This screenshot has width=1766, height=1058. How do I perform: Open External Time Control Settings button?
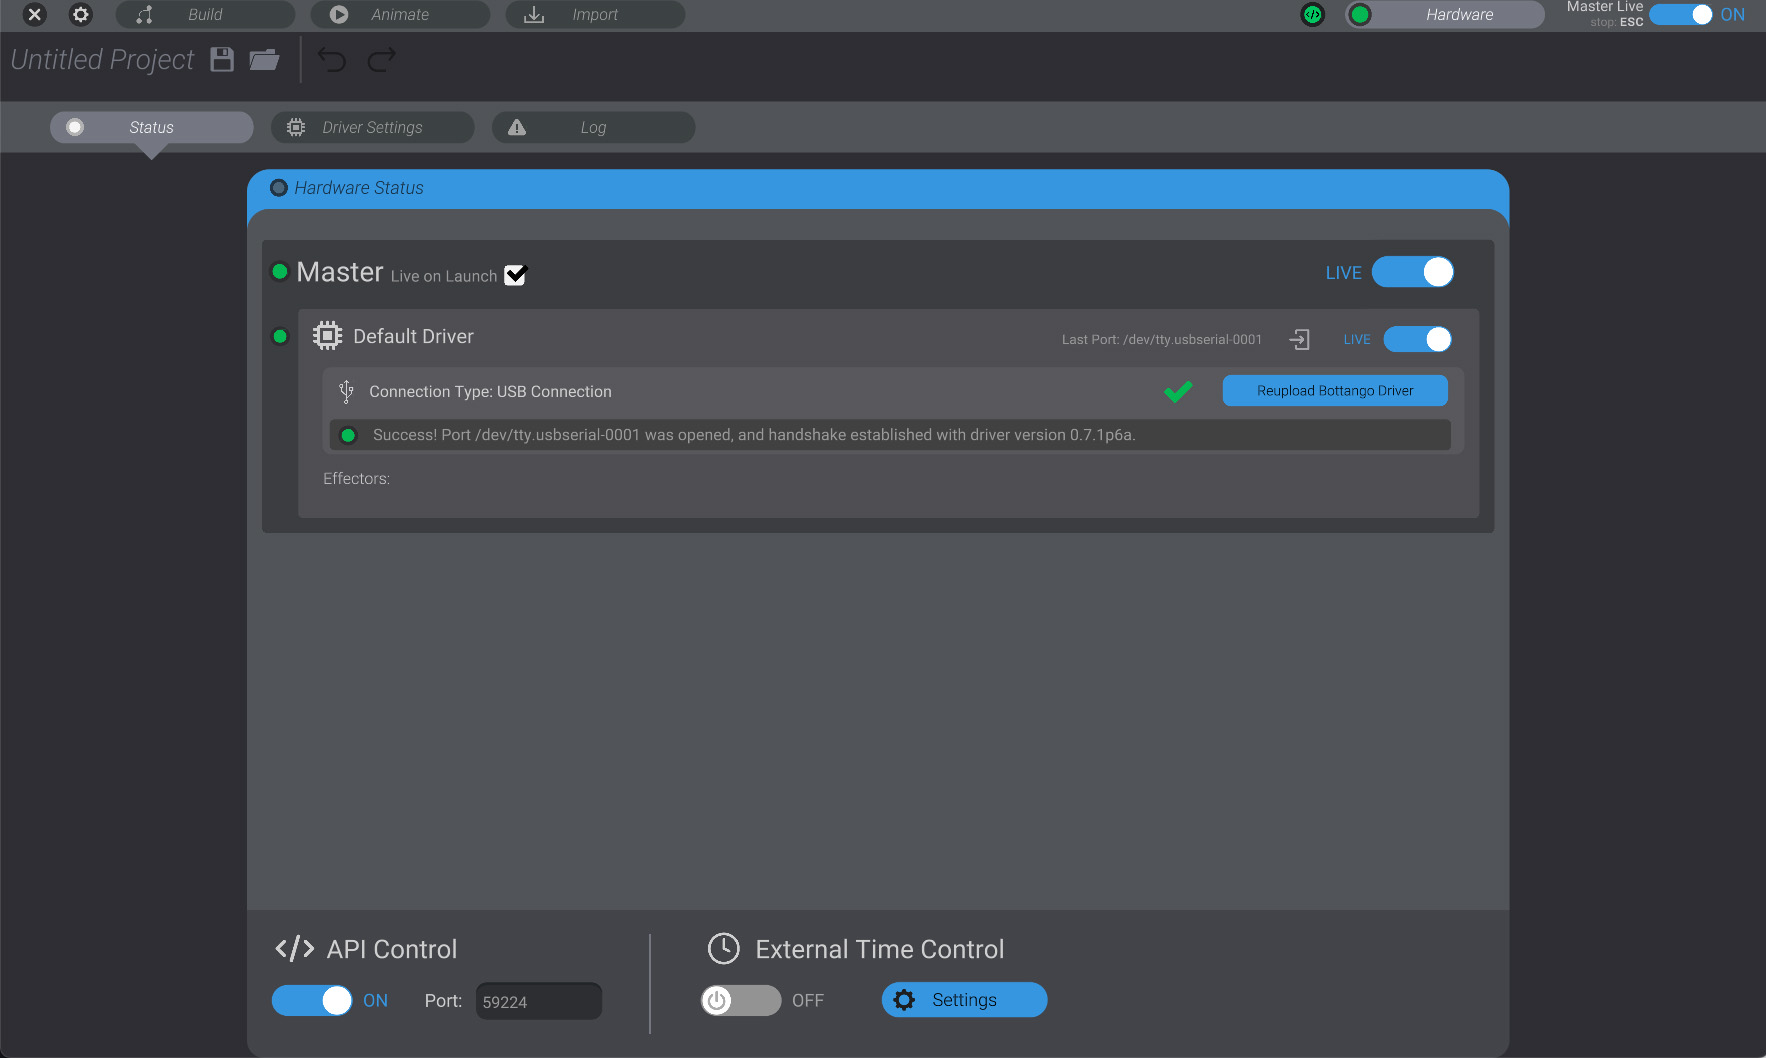964,1000
